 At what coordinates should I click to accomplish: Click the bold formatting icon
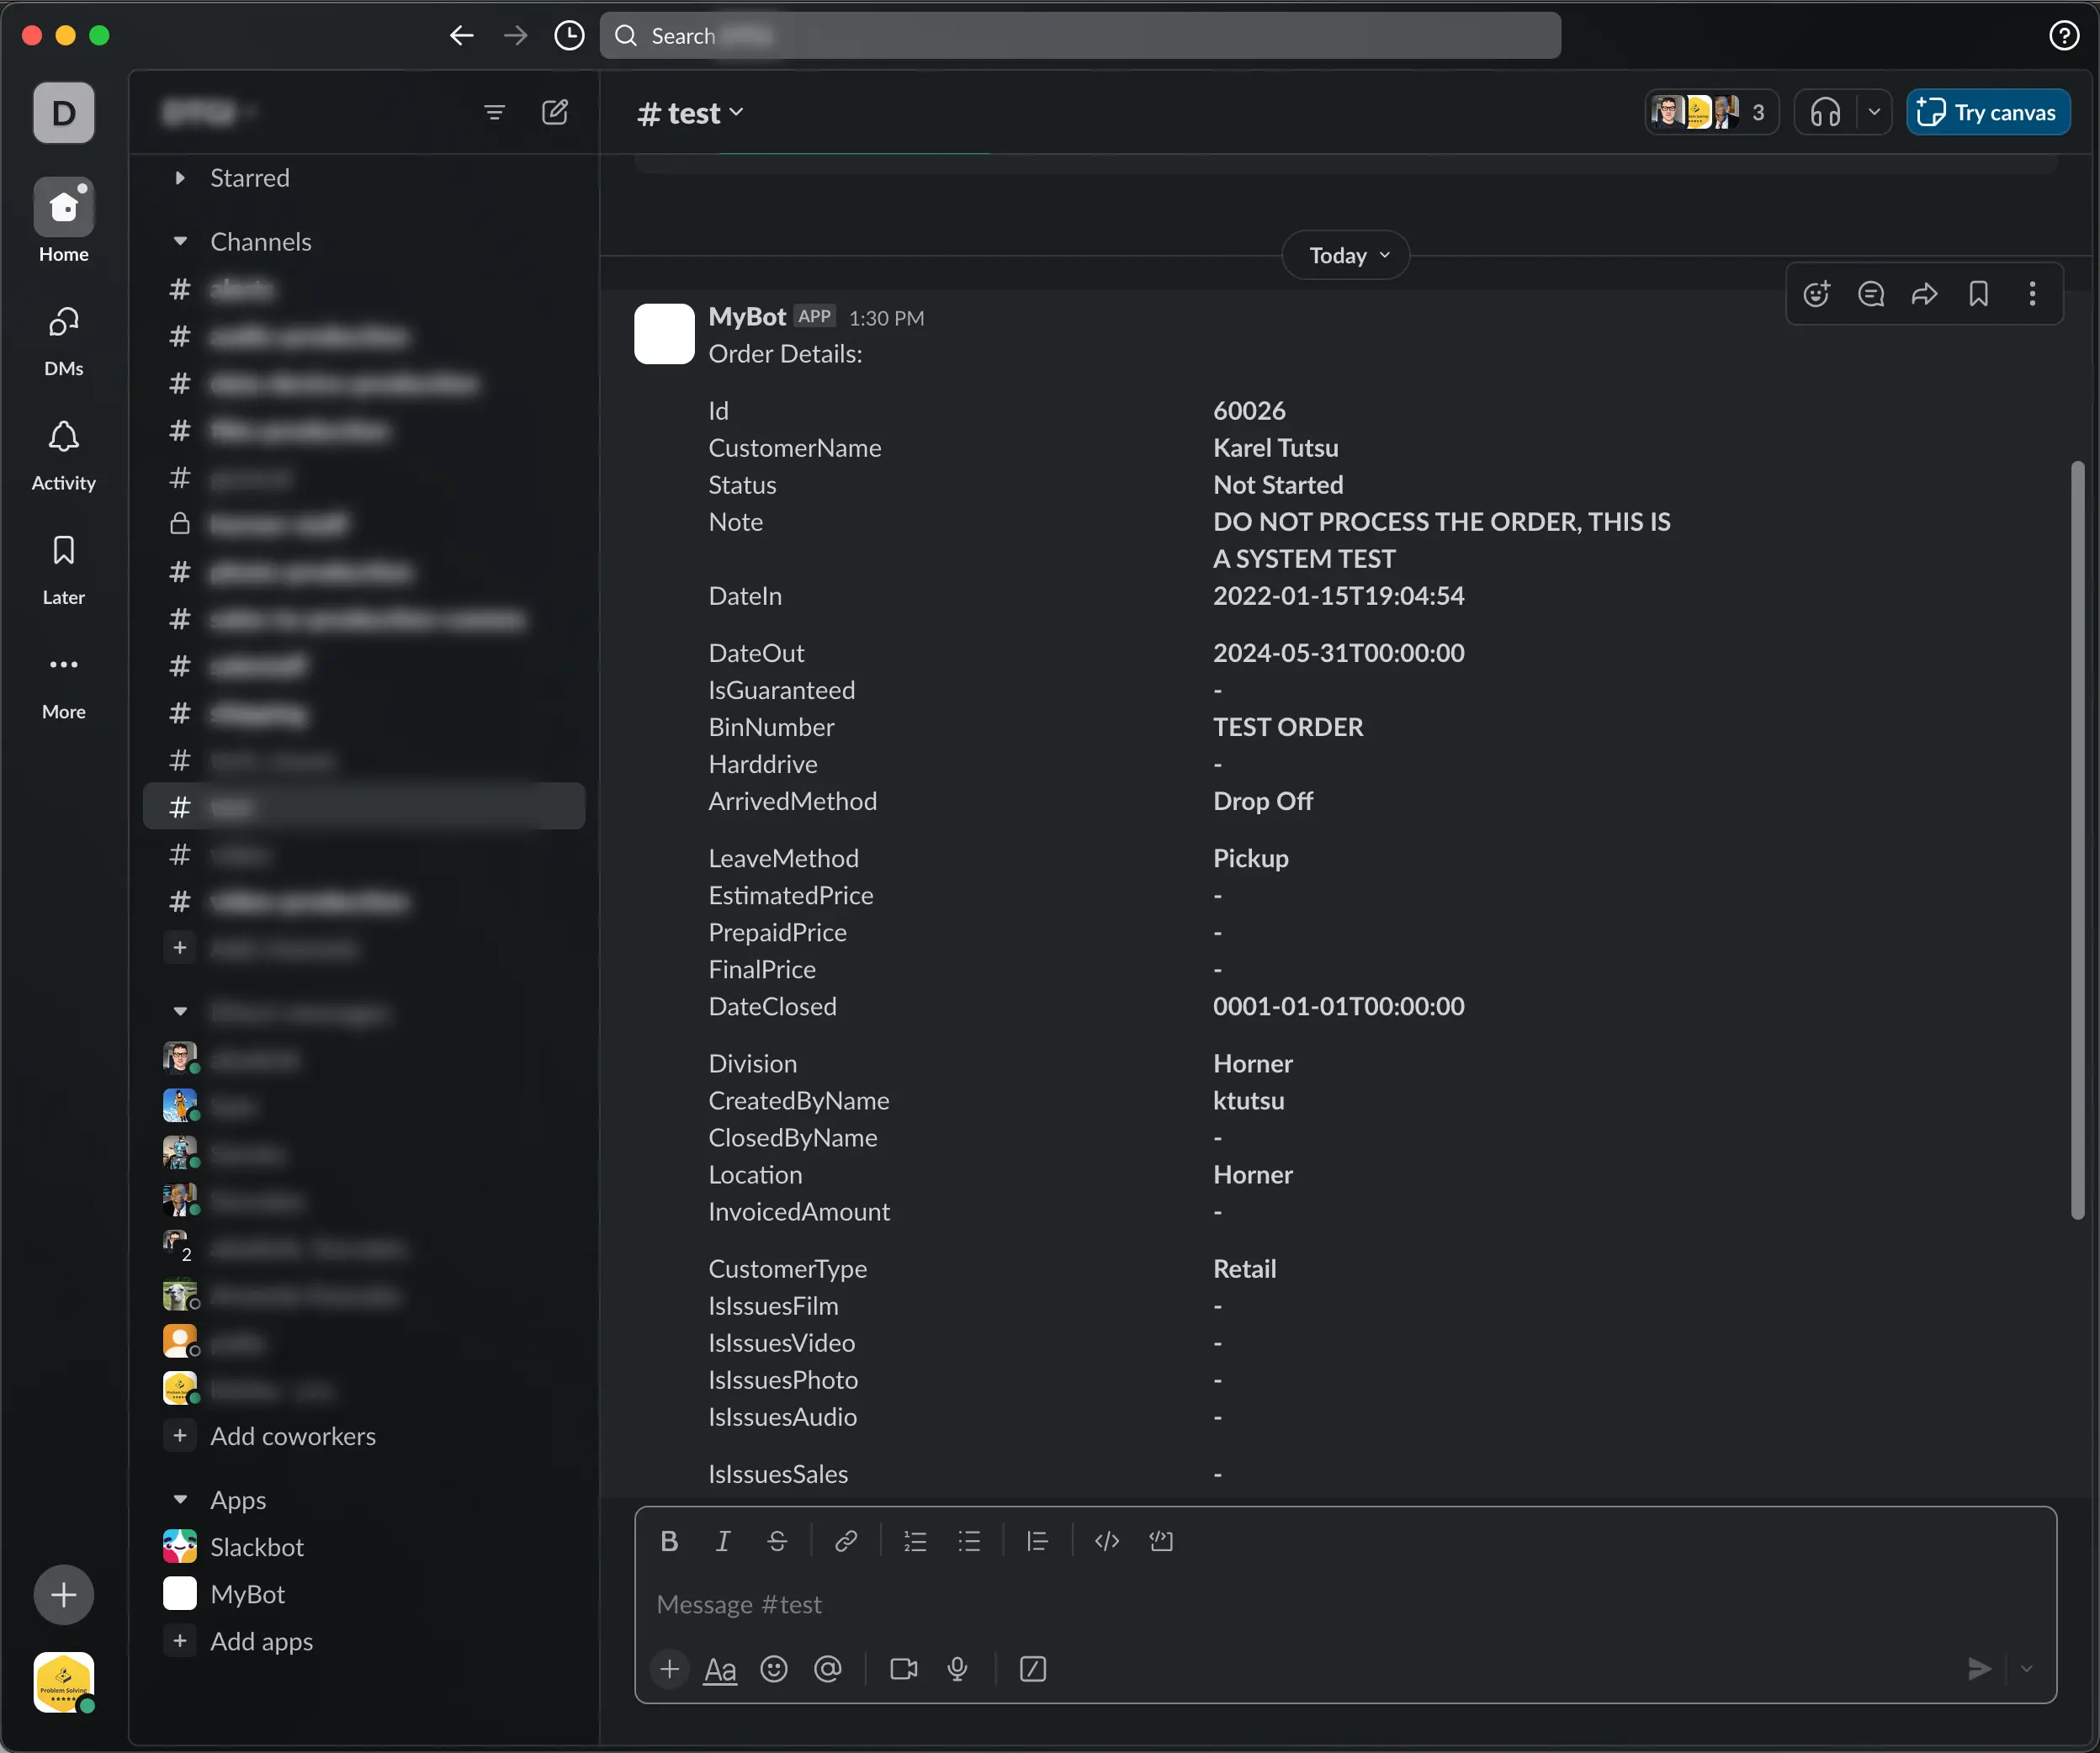click(668, 1540)
